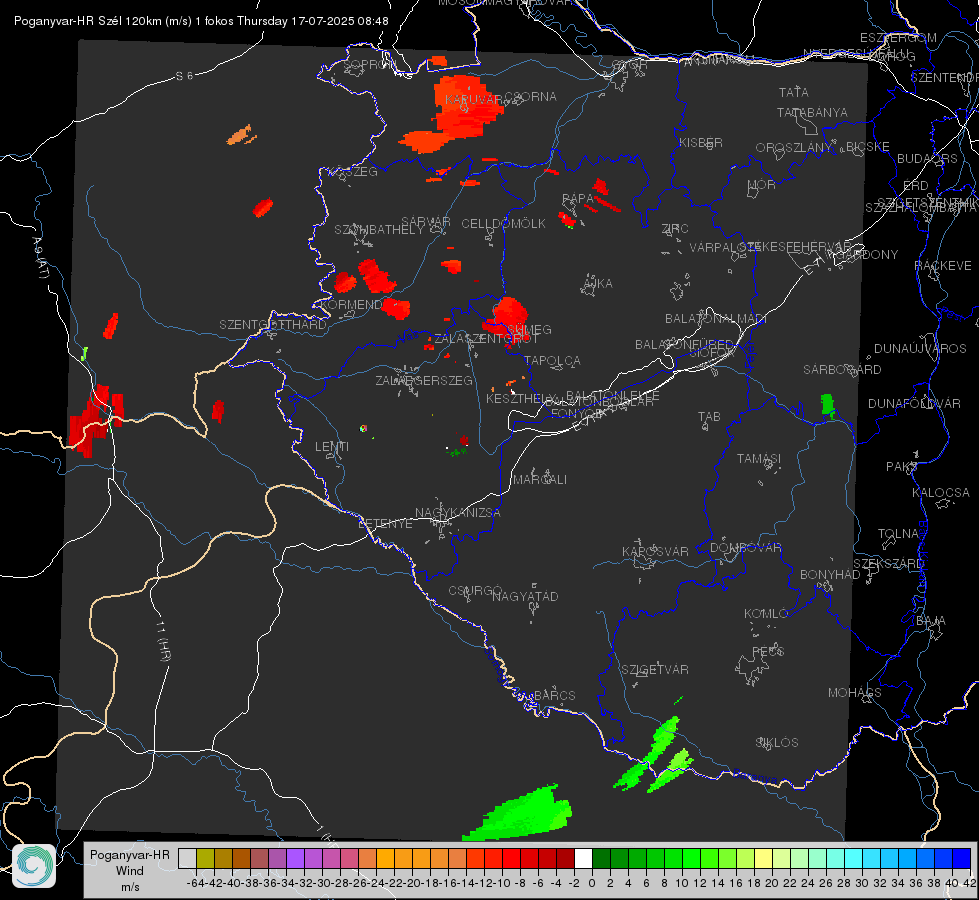Viewport: 979px width, 900px height.
Task: Select the KAPOSVAR city label
Action: (655, 551)
